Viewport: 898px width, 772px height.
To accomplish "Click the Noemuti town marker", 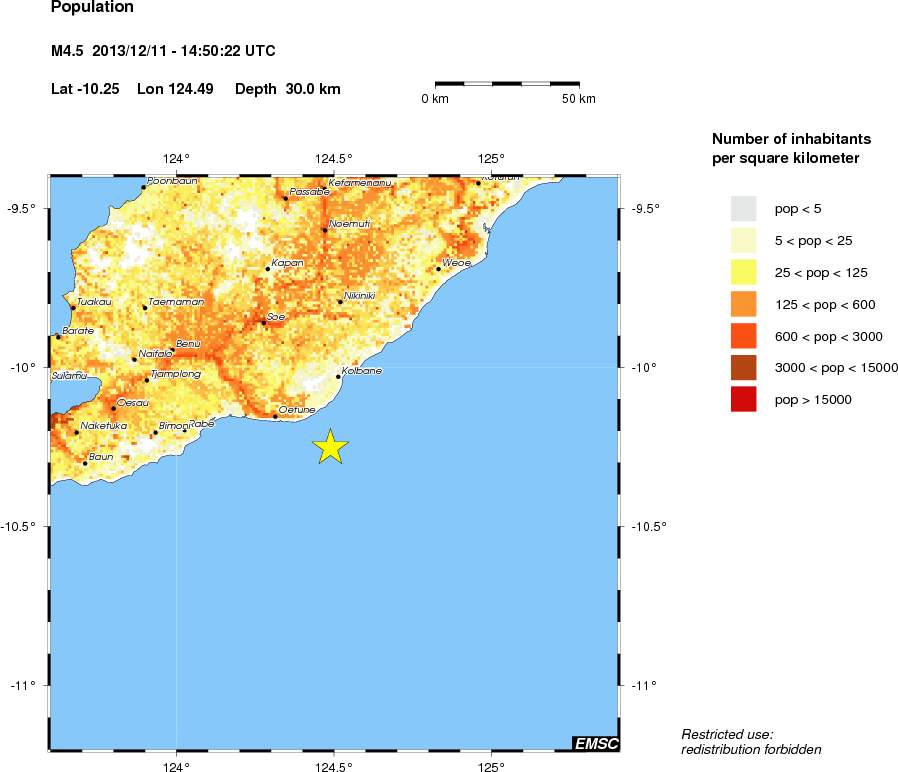I will pyautogui.click(x=327, y=228).
